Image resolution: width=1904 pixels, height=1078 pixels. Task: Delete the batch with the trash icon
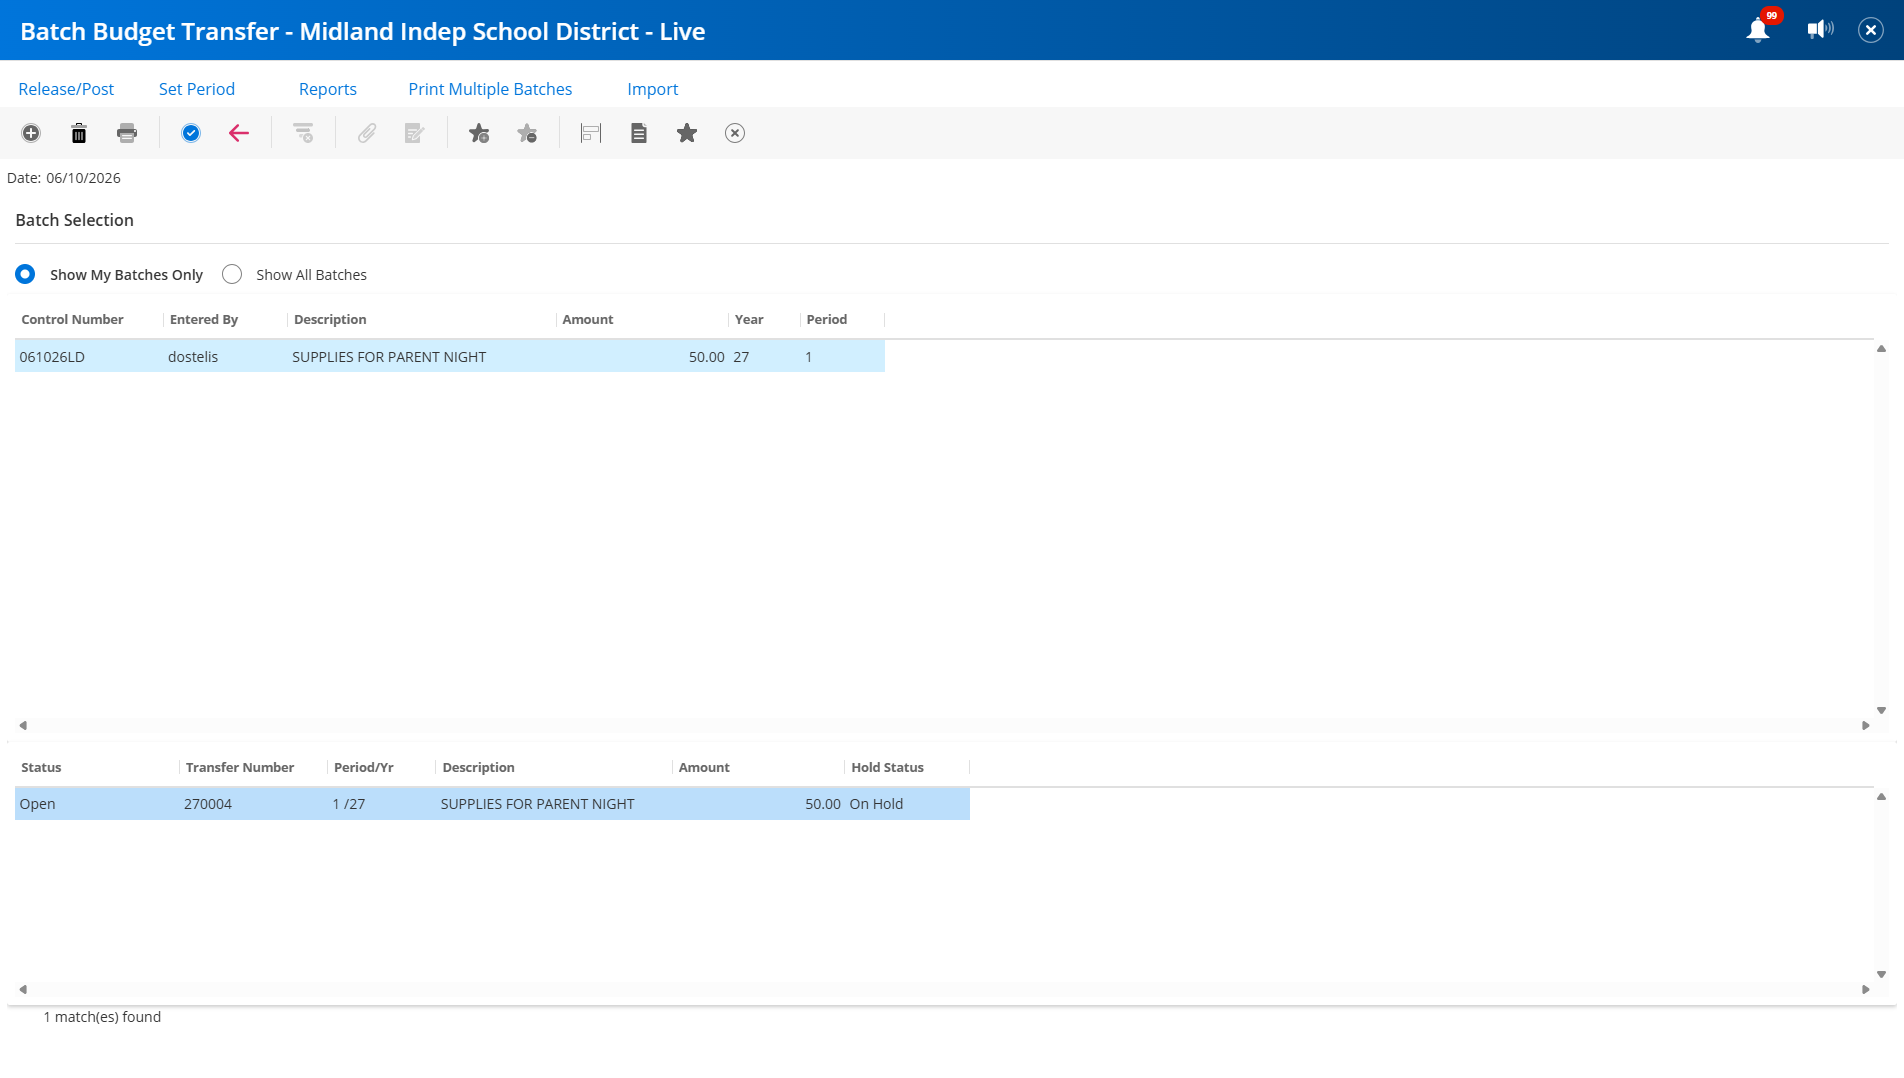[79, 133]
